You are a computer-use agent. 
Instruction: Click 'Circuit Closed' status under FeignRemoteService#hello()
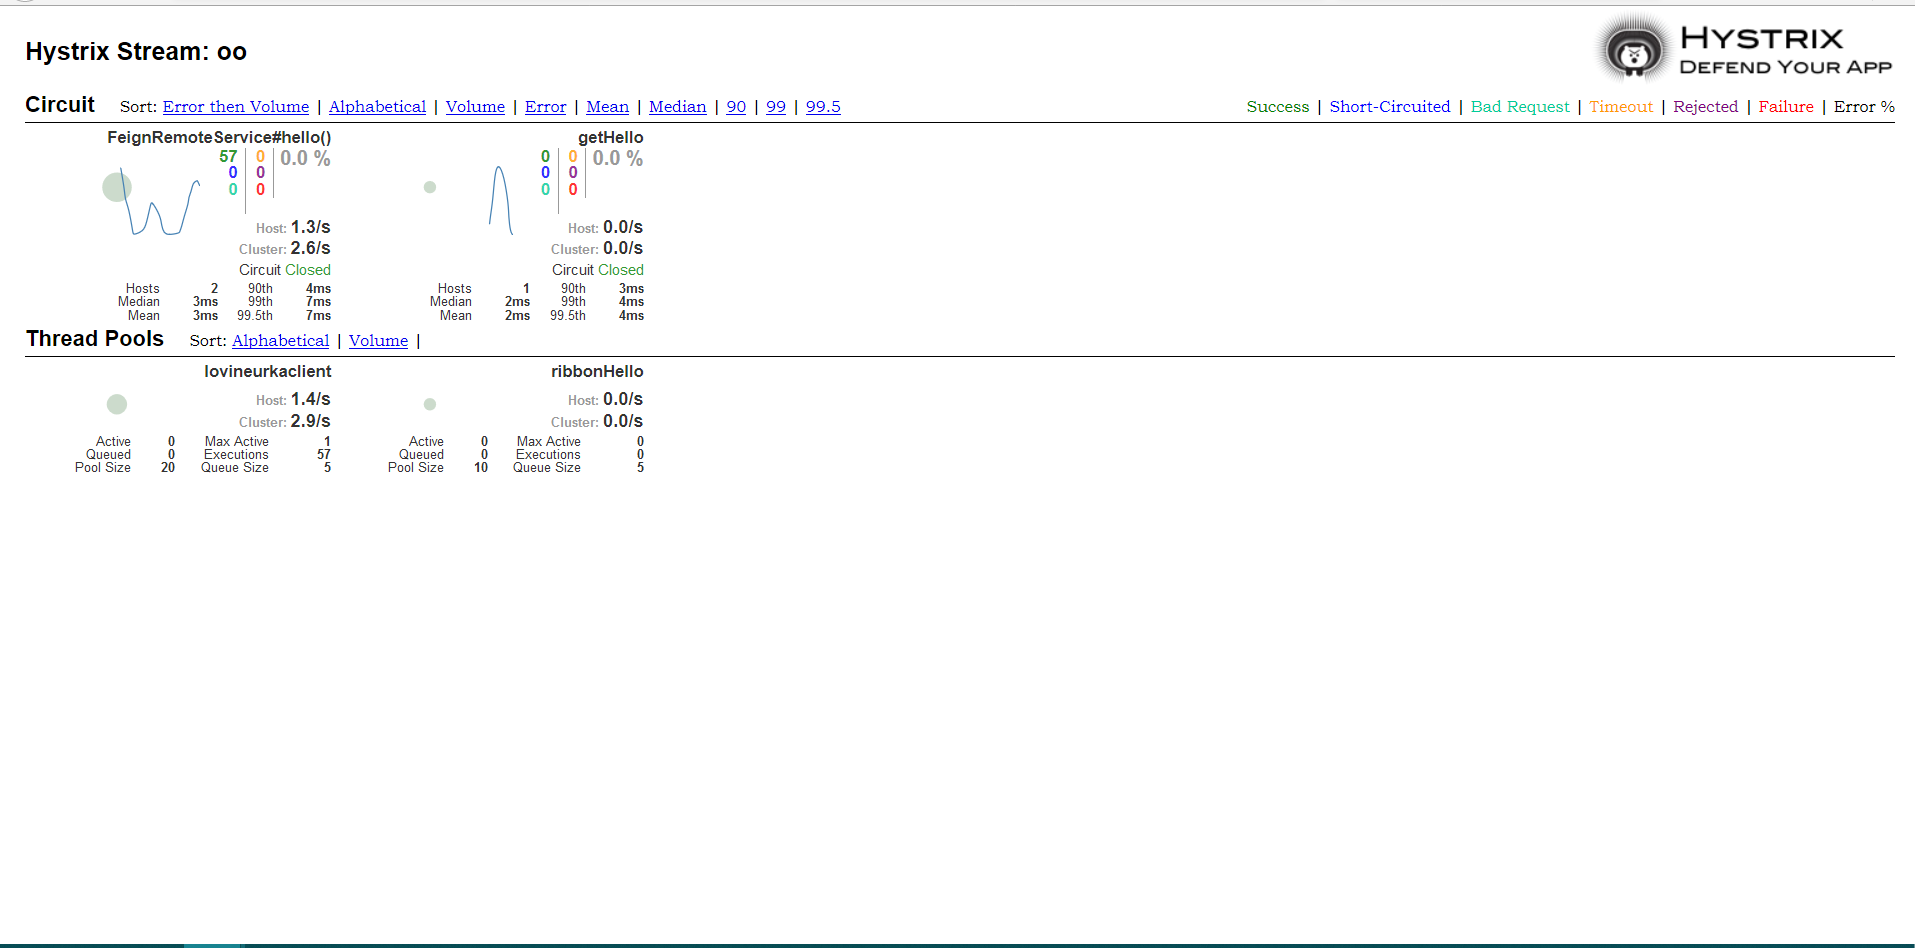click(285, 270)
